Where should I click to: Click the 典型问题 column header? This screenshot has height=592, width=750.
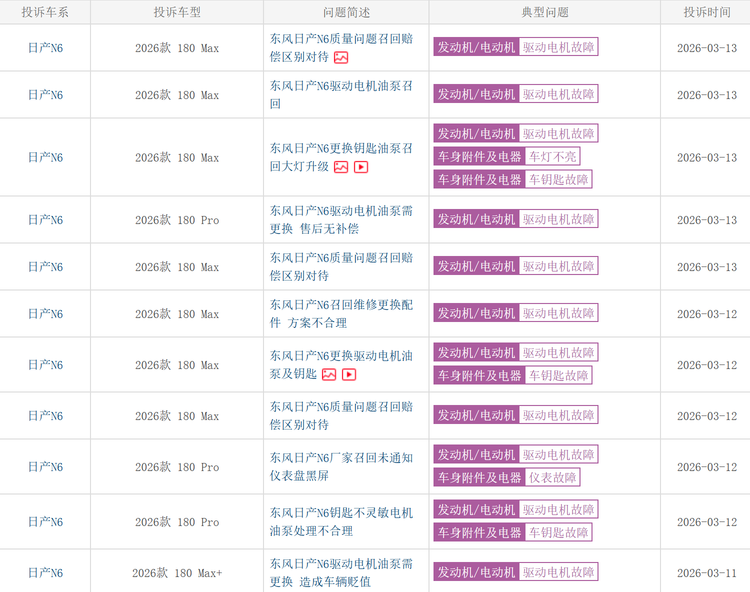[545, 12]
